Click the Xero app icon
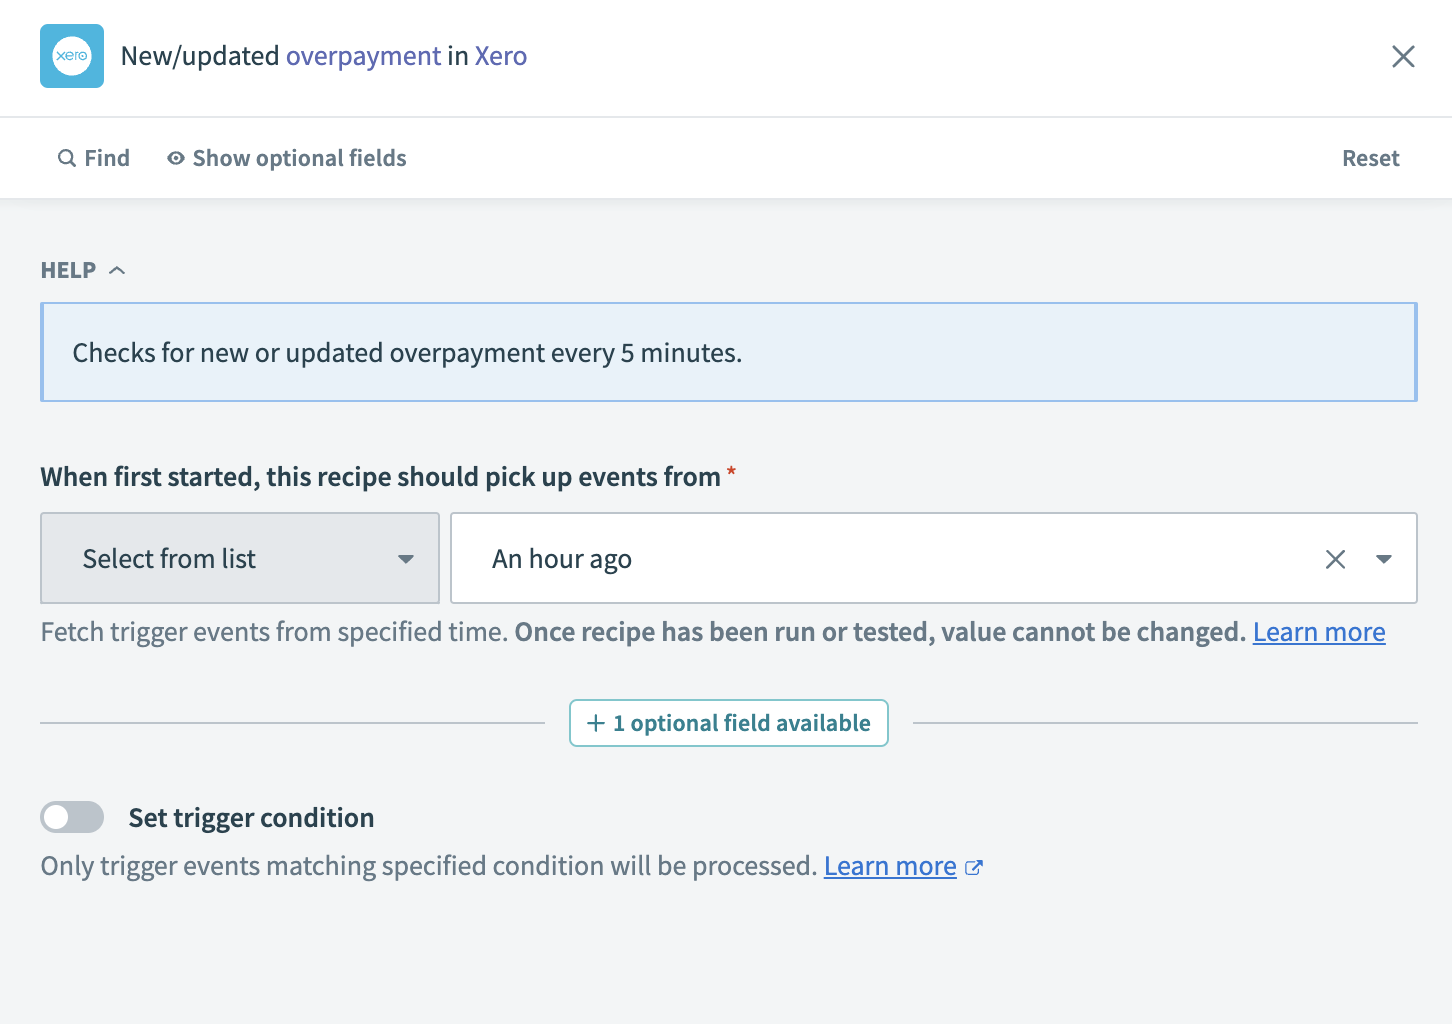This screenshot has height=1024, width=1452. tap(71, 56)
